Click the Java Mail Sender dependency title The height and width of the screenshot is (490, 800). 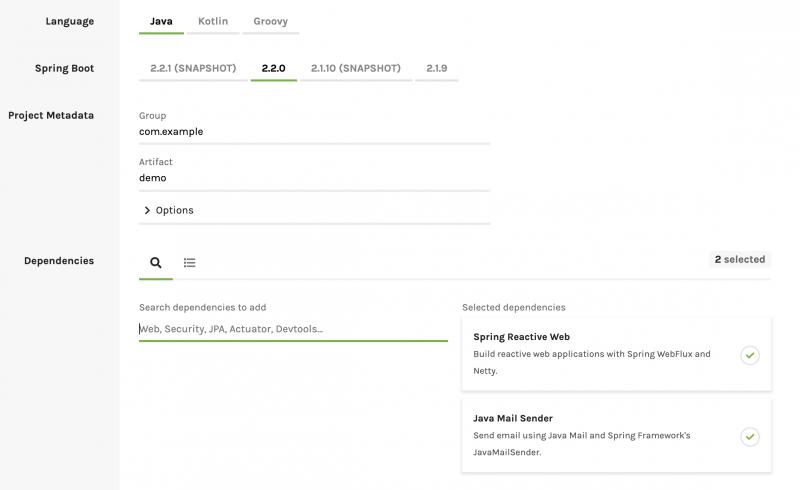[513, 418]
